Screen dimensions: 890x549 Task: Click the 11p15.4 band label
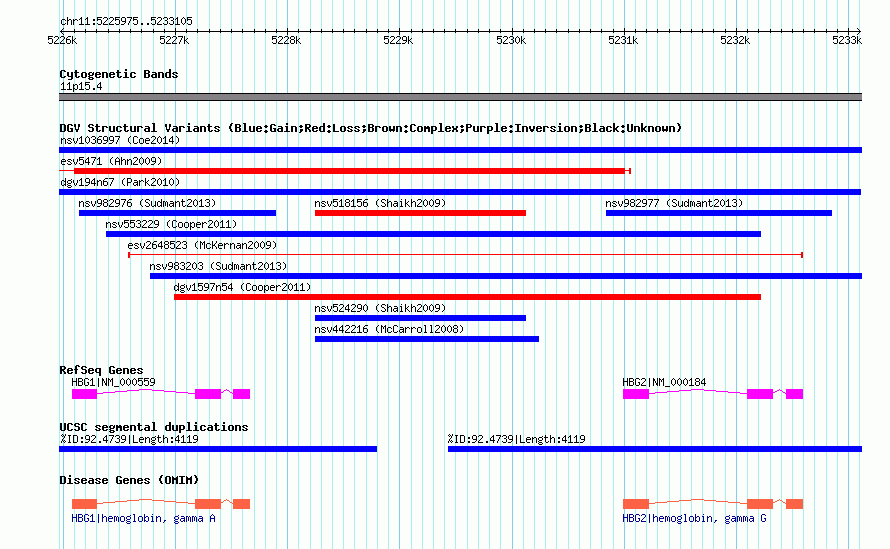tap(81, 87)
